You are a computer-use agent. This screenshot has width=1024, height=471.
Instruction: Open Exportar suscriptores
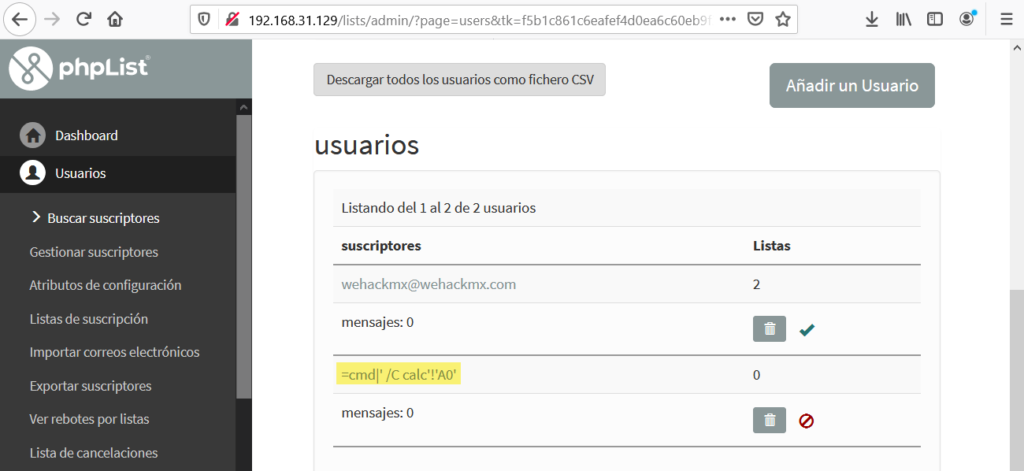pyautogui.click(x=90, y=386)
